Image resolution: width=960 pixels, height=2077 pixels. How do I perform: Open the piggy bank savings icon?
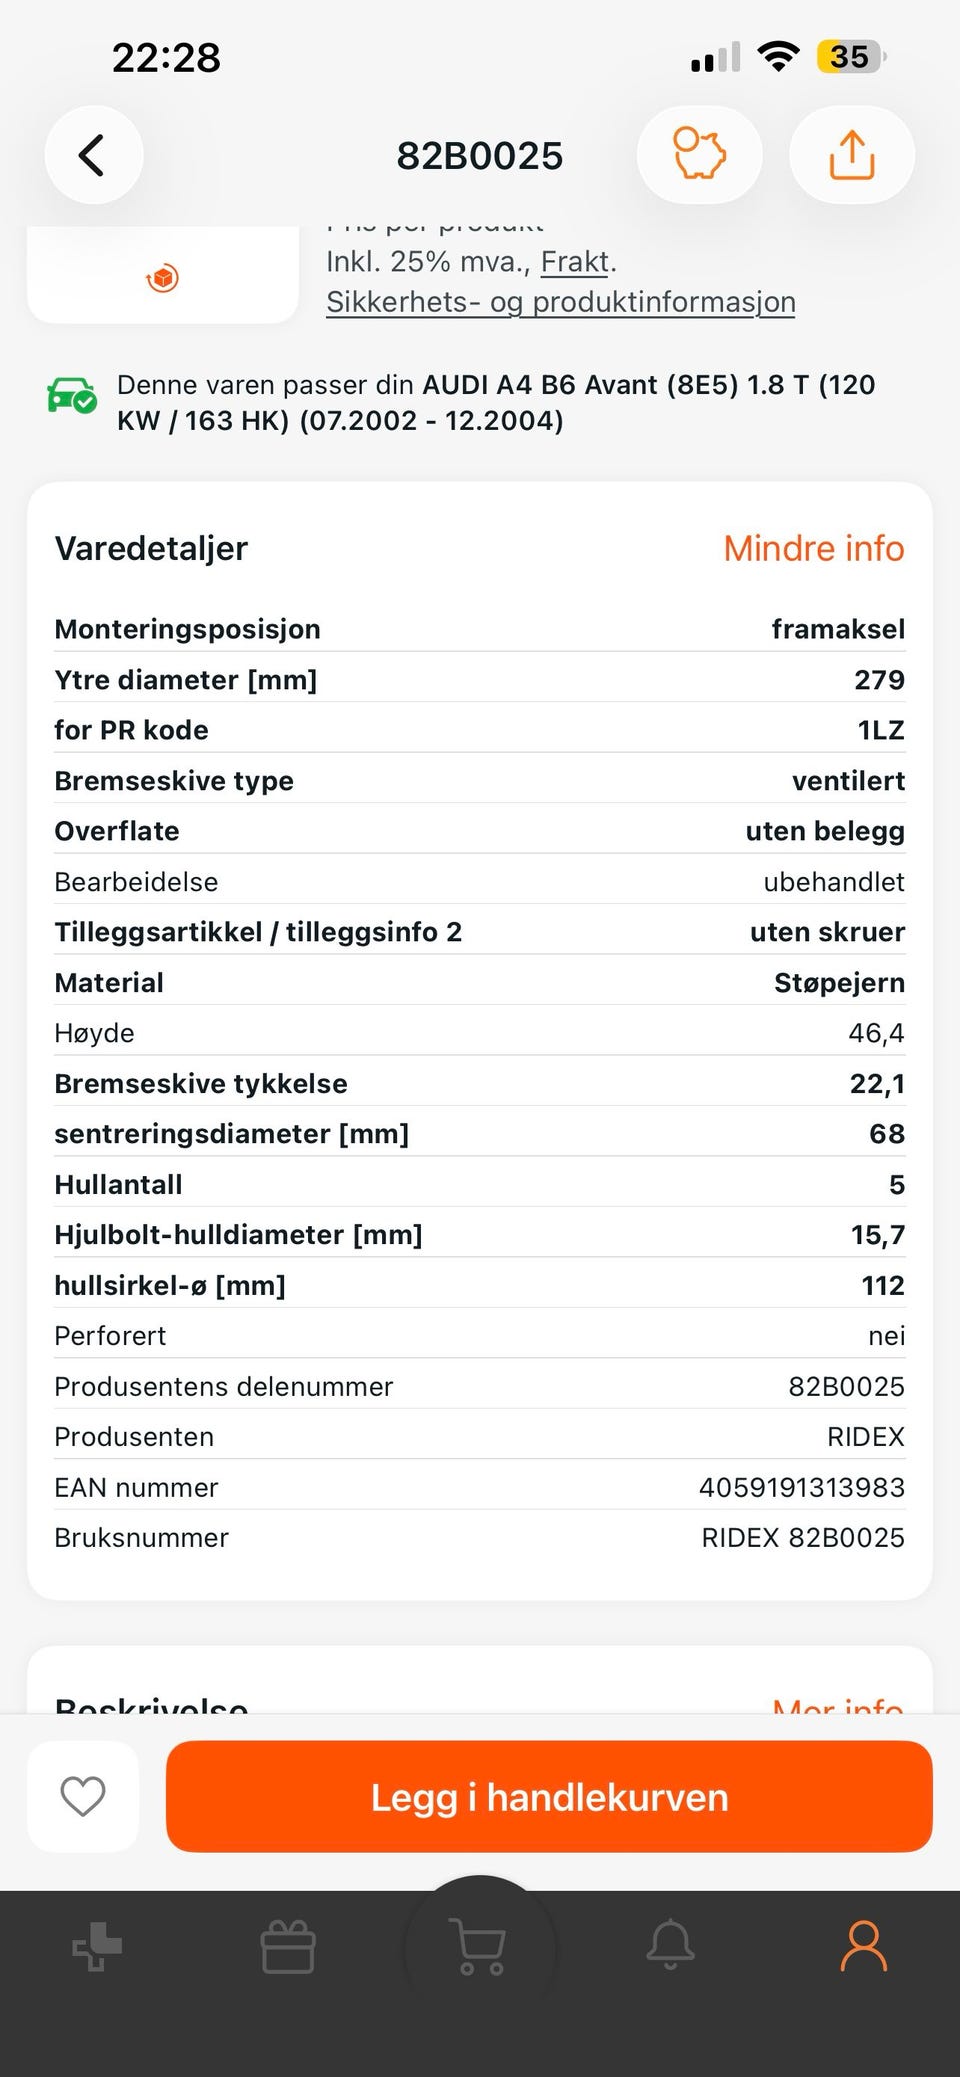tap(700, 154)
